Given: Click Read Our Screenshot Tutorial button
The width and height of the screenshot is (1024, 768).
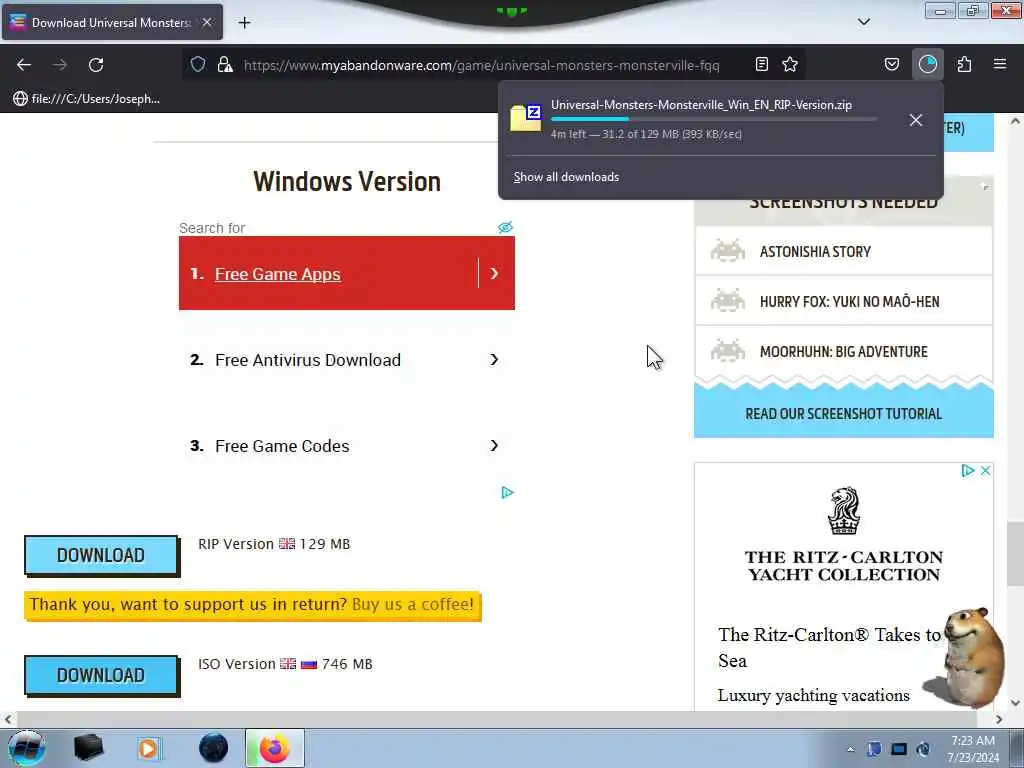Looking at the screenshot, I should 844,413.
